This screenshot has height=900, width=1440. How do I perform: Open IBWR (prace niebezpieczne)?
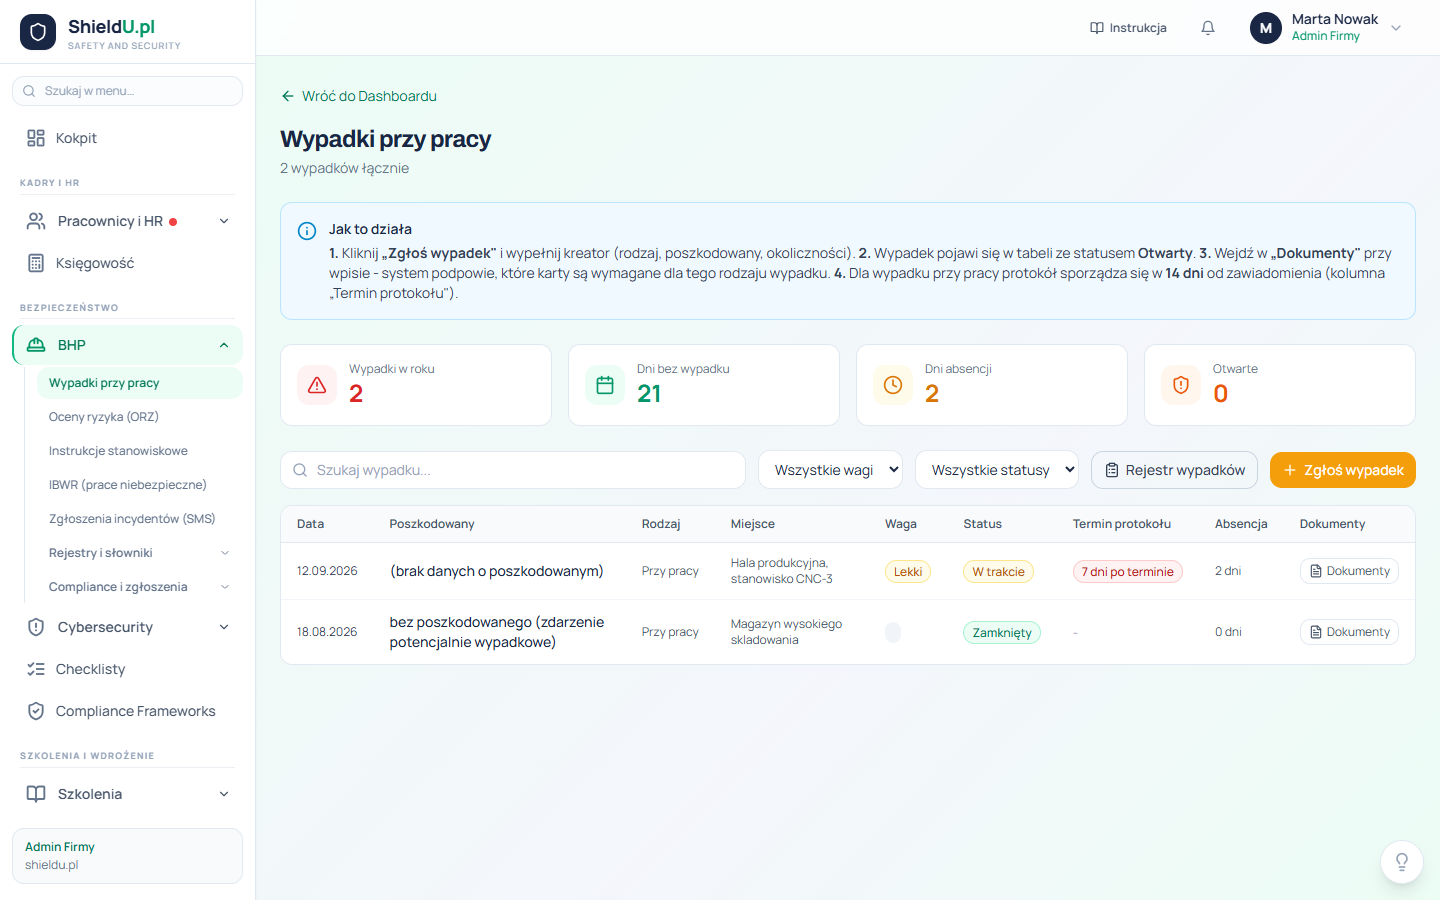pyautogui.click(x=139, y=485)
